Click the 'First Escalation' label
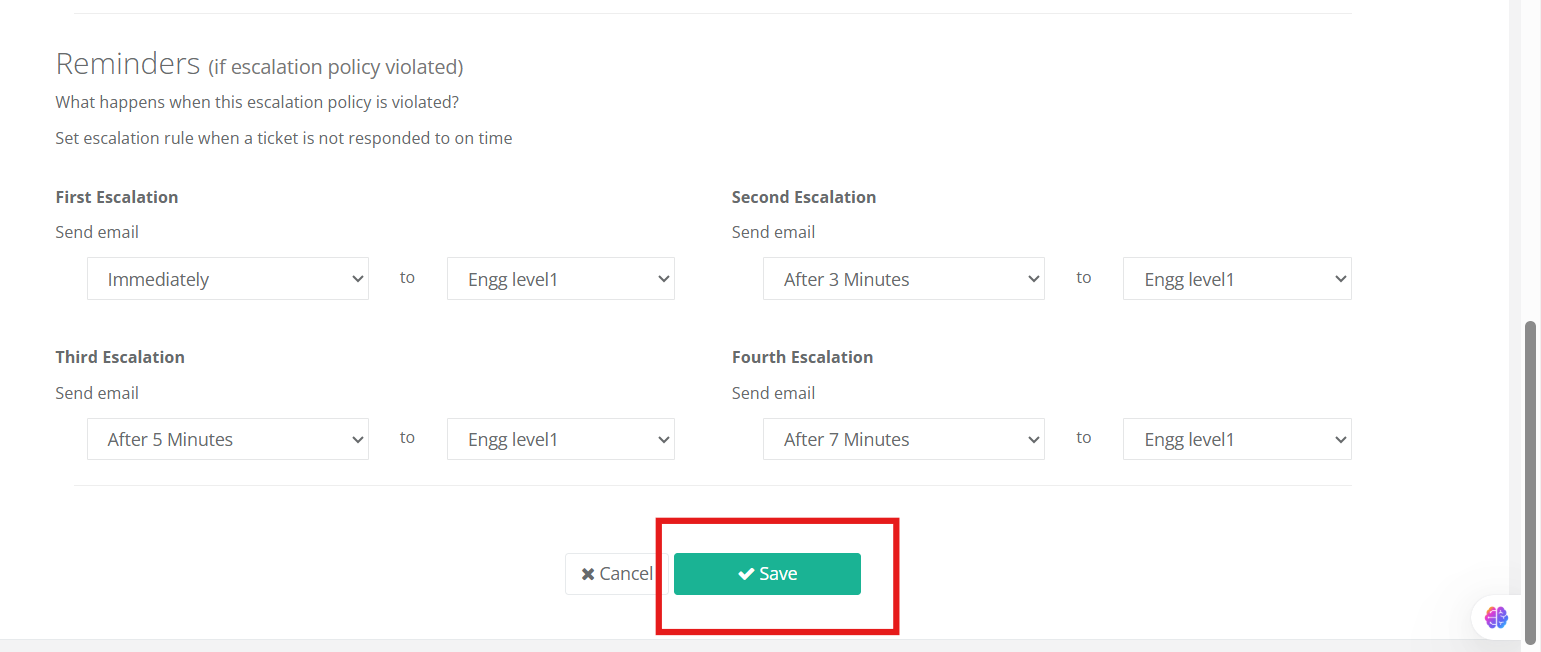The width and height of the screenshot is (1541, 652). coord(117,197)
